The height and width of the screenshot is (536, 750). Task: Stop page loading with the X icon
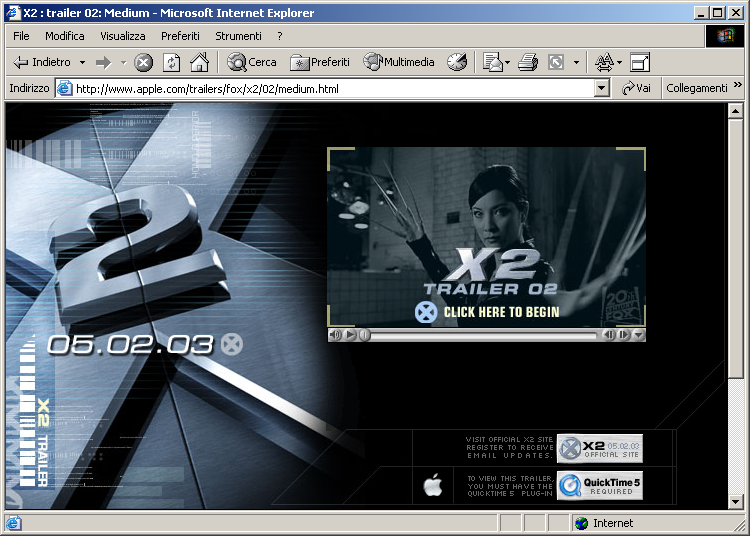(143, 63)
